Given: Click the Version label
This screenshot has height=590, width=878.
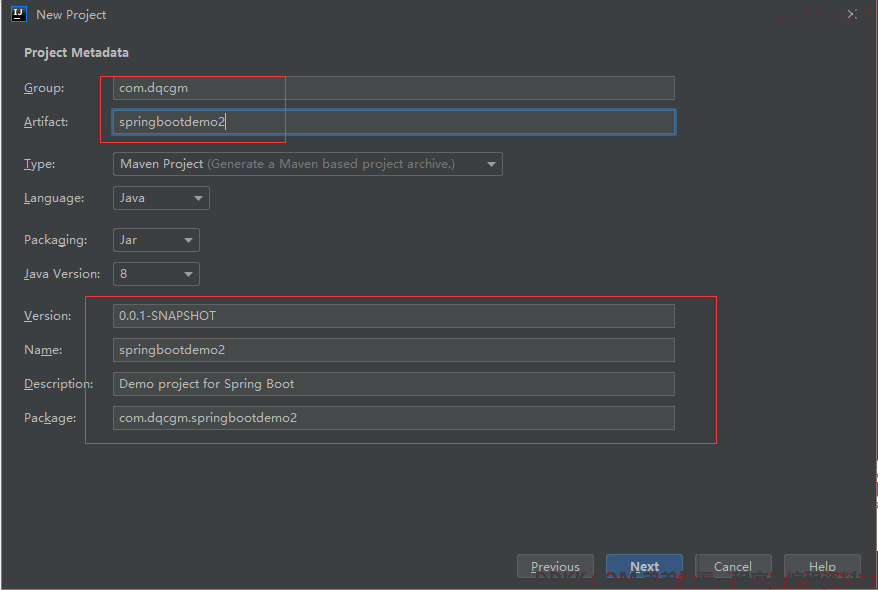Looking at the screenshot, I should click(x=48, y=316).
